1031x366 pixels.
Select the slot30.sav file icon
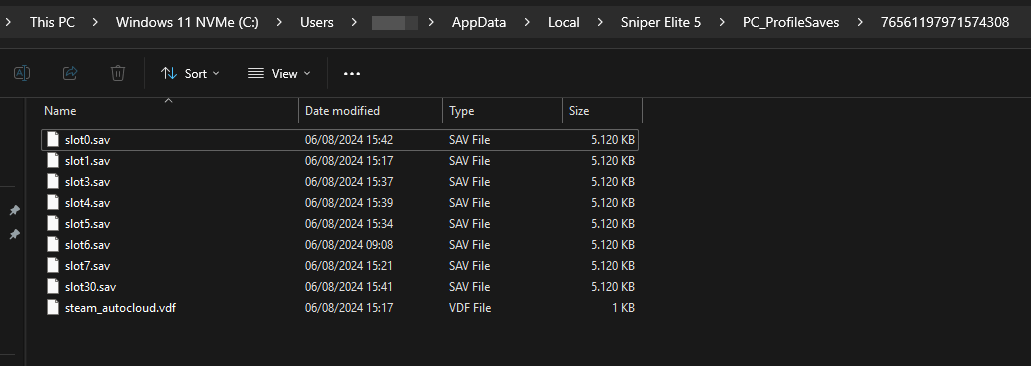pos(53,286)
